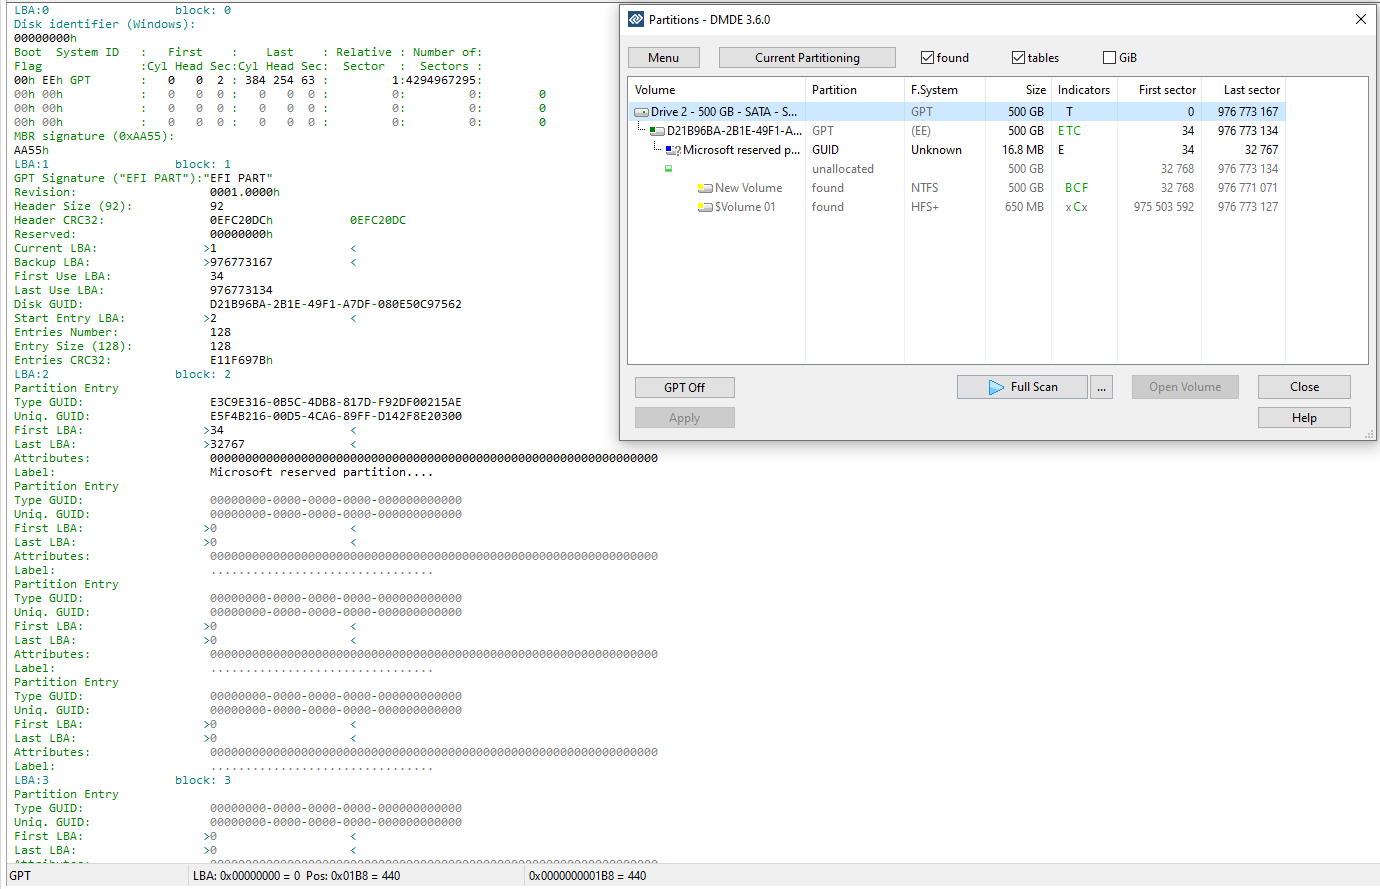1380x889 pixels.
Task: Click the Size column header
Action: (1018, 90)
